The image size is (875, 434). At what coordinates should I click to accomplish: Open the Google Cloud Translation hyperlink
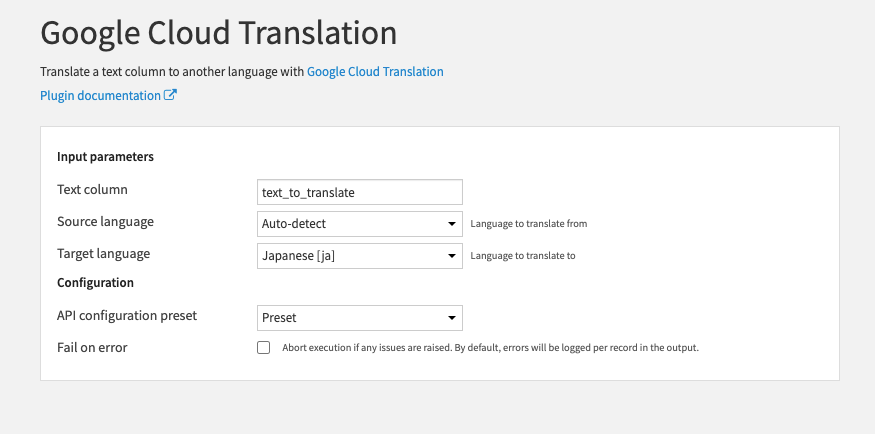point(375,71)
